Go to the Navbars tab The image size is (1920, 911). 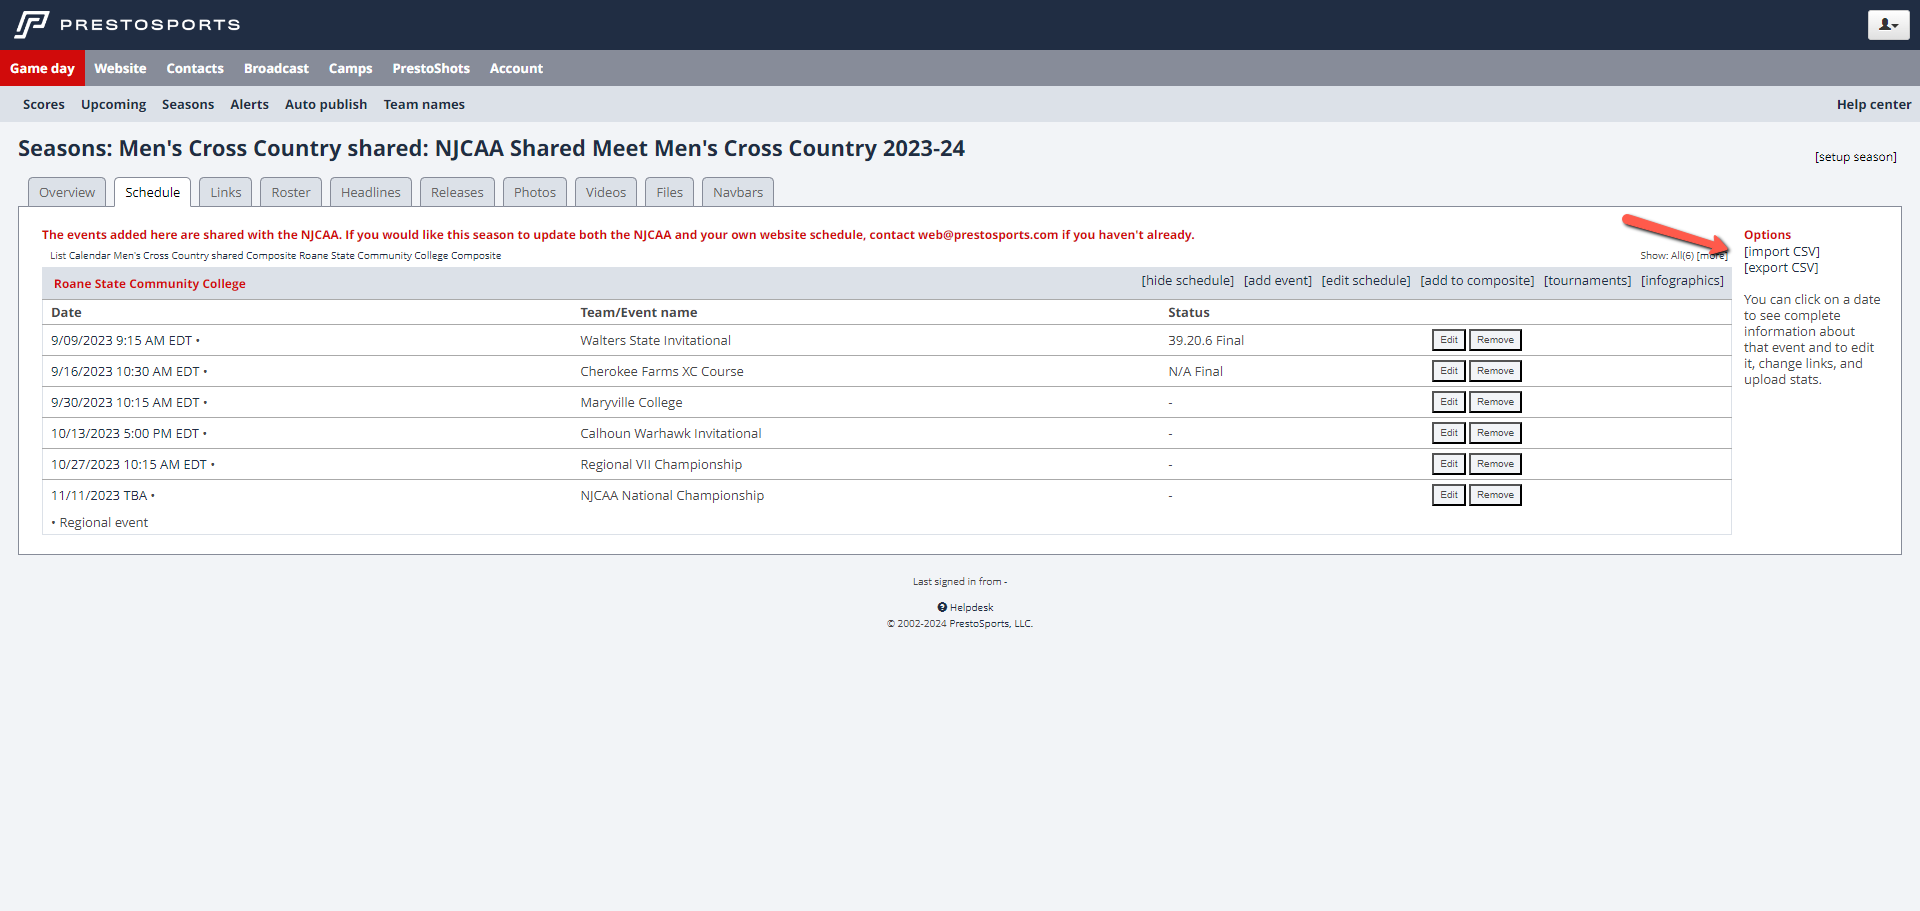click(737, 192)
